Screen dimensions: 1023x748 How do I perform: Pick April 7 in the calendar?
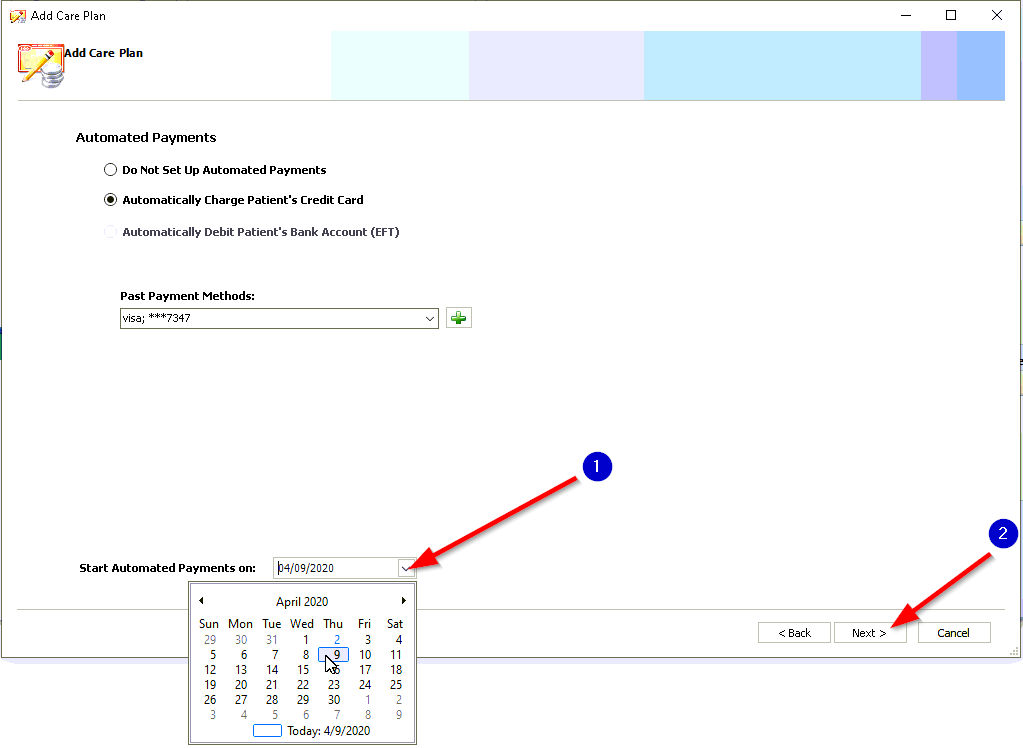click(x=275, y=655)
